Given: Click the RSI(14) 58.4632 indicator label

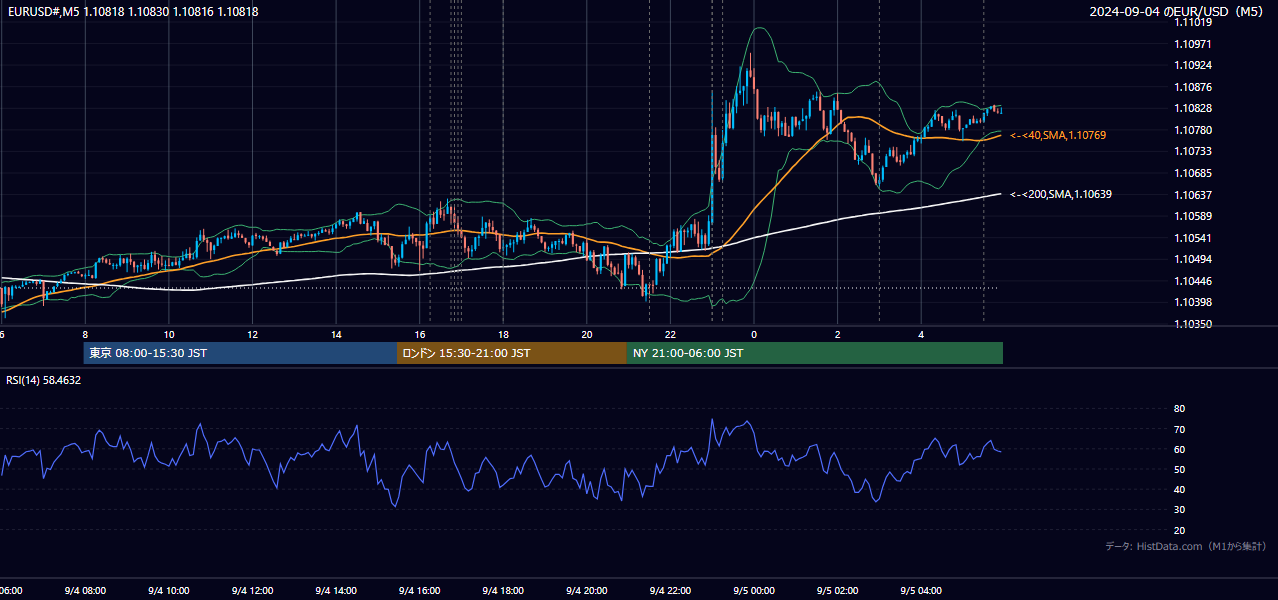Looking at the screenshot, I should (44, 380).
